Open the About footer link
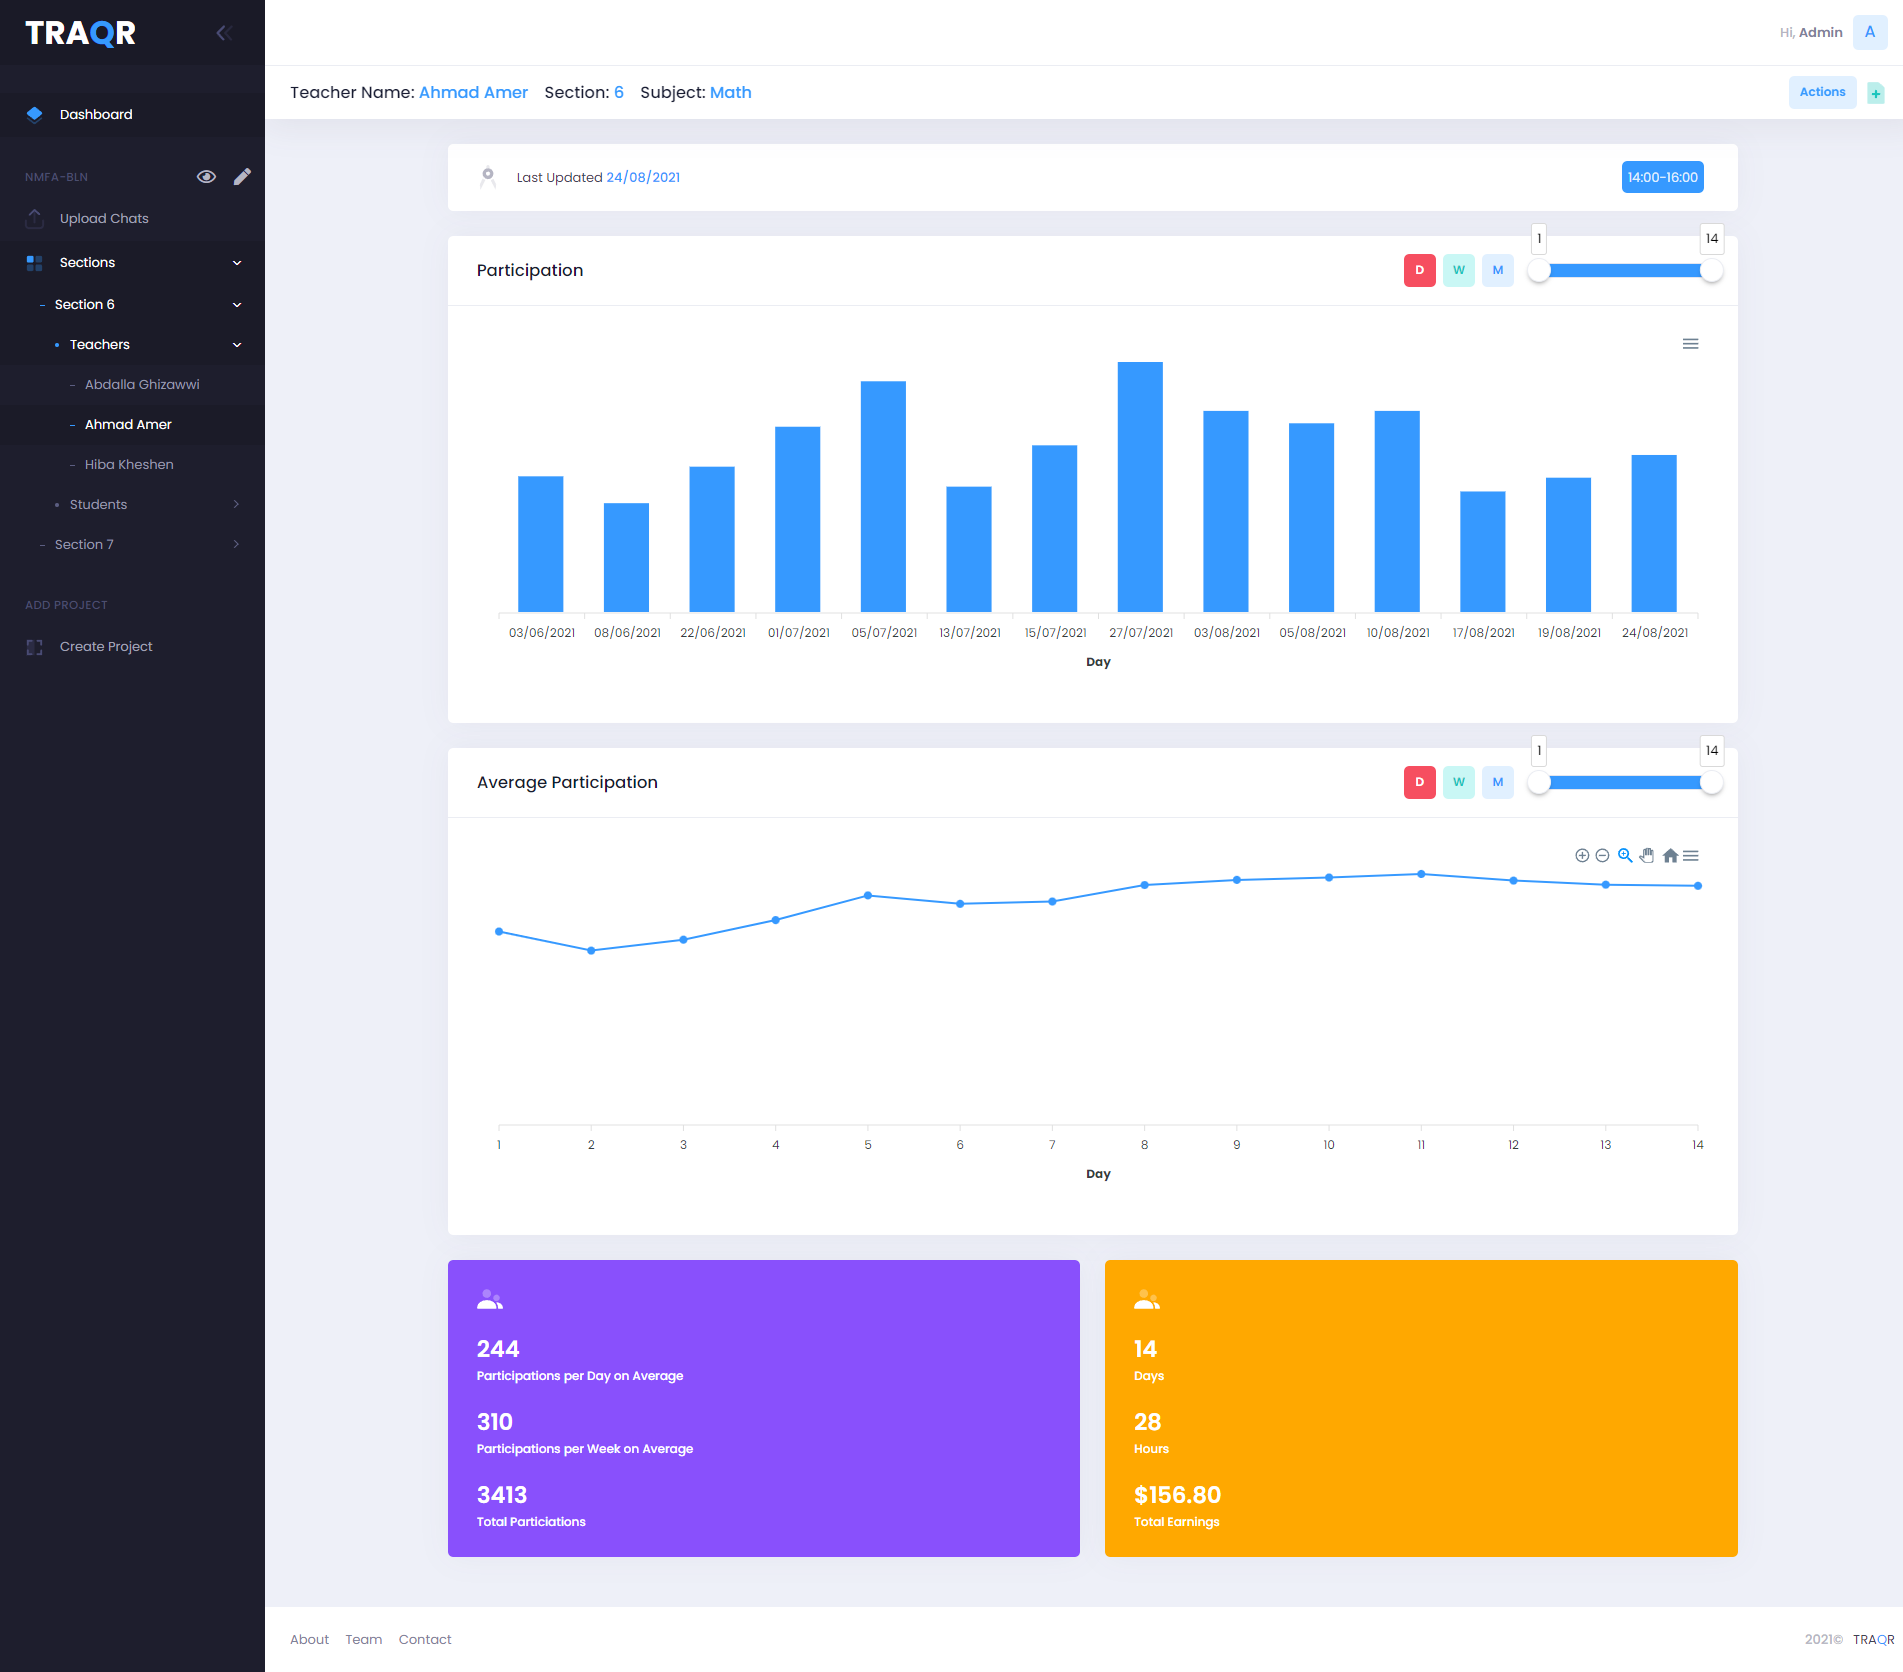Viewport: 1903px width, 1672px height. point(309,1640)
